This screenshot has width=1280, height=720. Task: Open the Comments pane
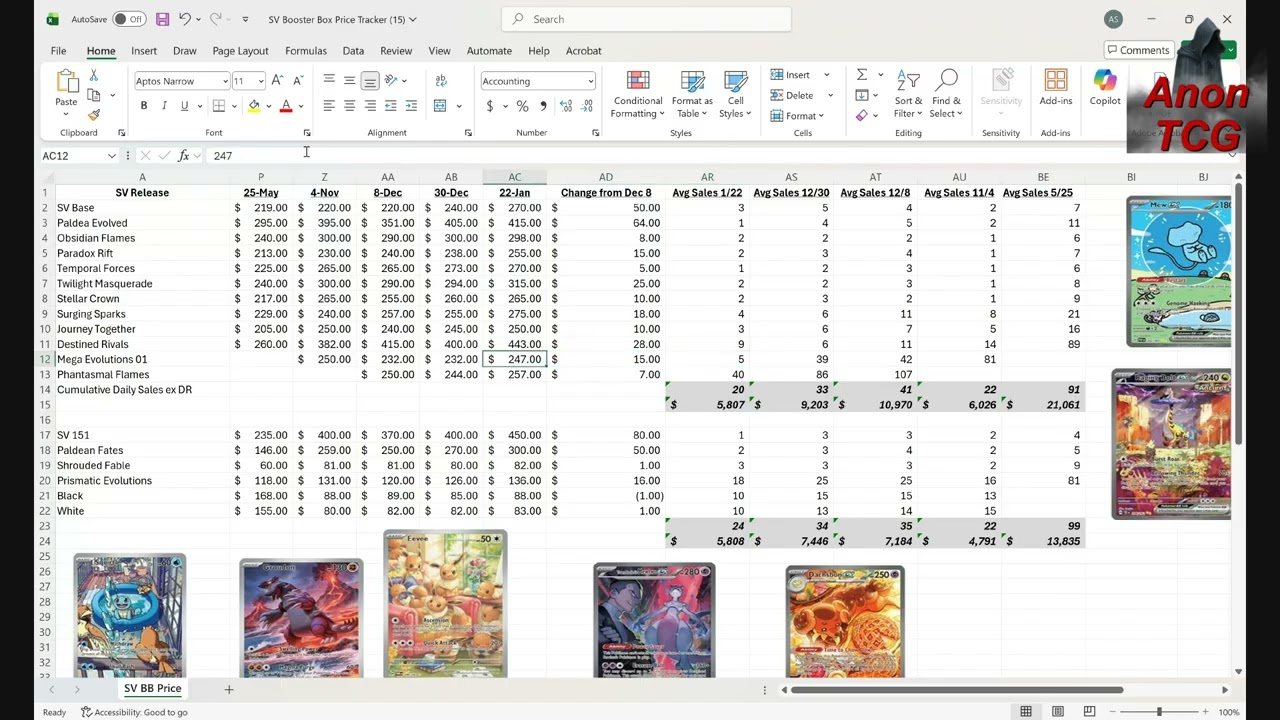[x=1138, y=50]
